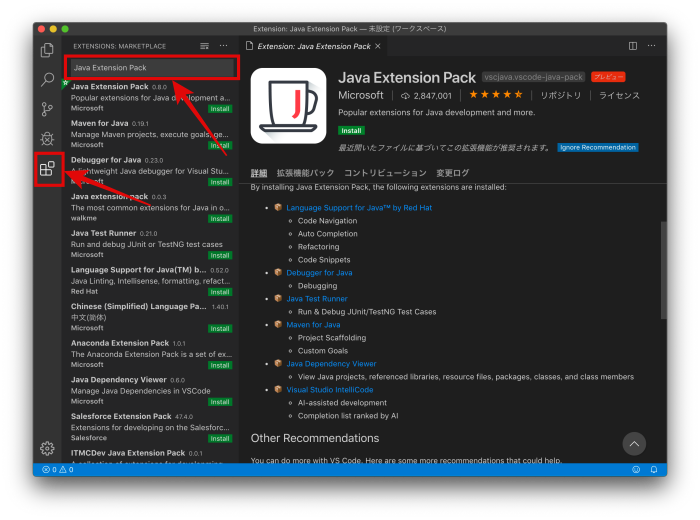Install Debugger for Java from the list
Screen dimensions: 700x520
(220, 182)
